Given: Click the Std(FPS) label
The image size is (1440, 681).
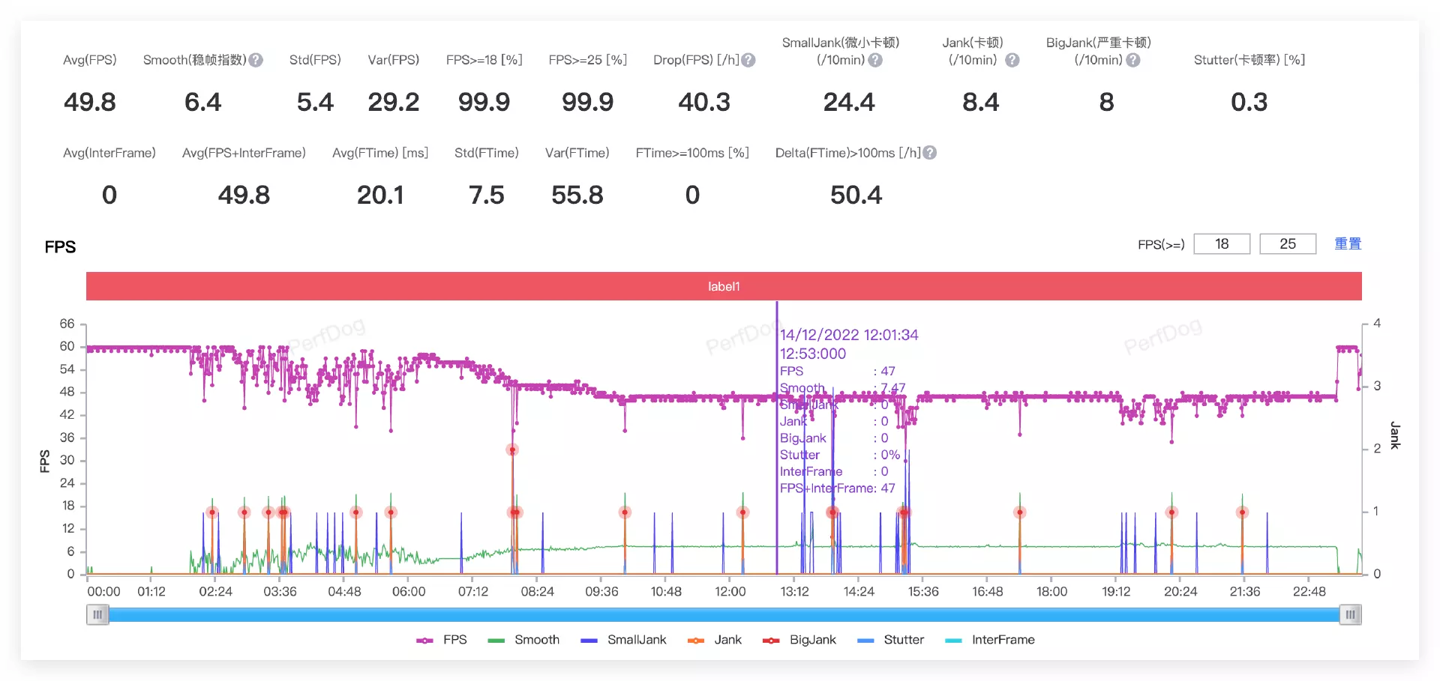Looking at the screenshot, I should click(315, 60).
